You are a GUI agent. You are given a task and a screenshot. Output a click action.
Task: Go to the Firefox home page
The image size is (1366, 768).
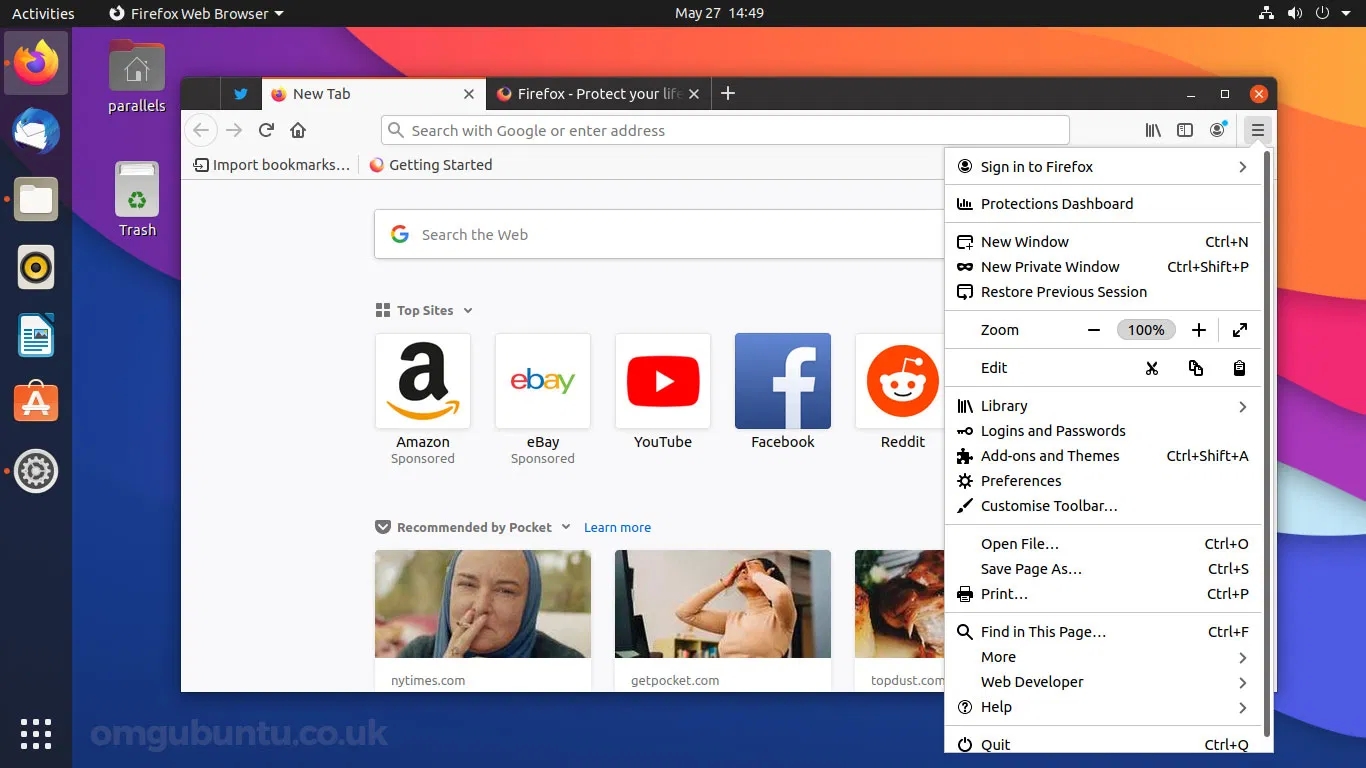tap(298, 130)
